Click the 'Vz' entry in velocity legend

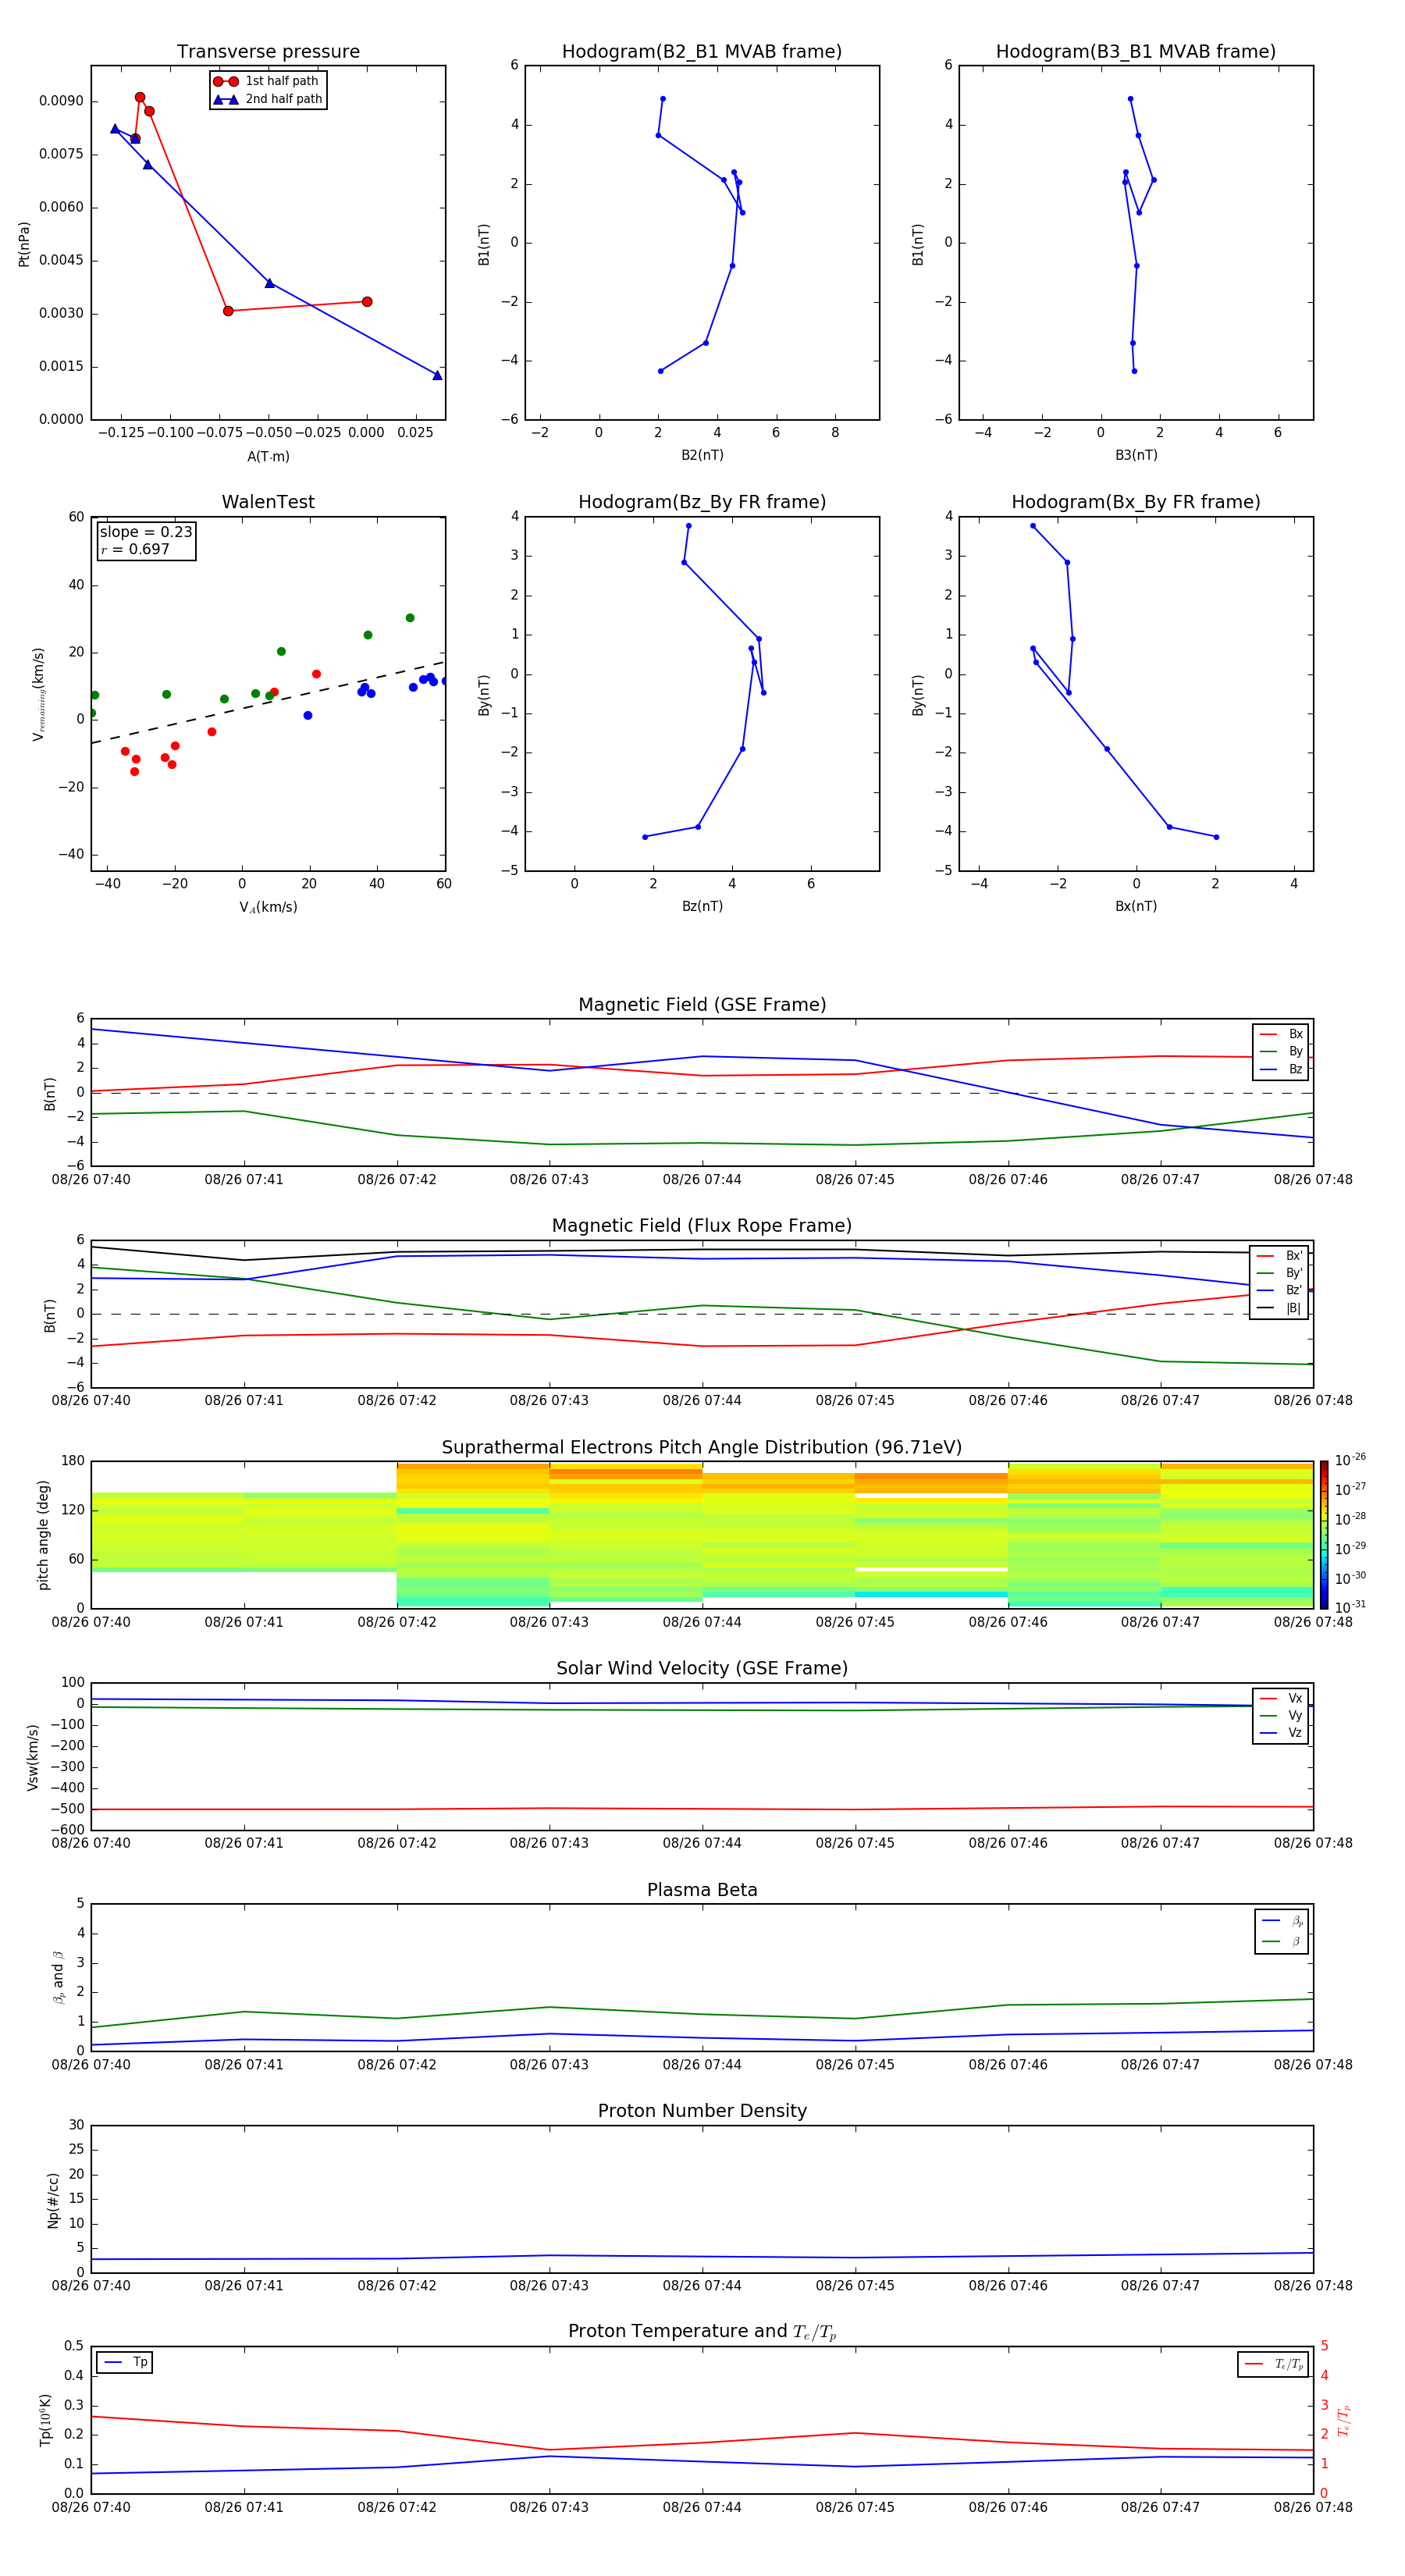1281,1733
